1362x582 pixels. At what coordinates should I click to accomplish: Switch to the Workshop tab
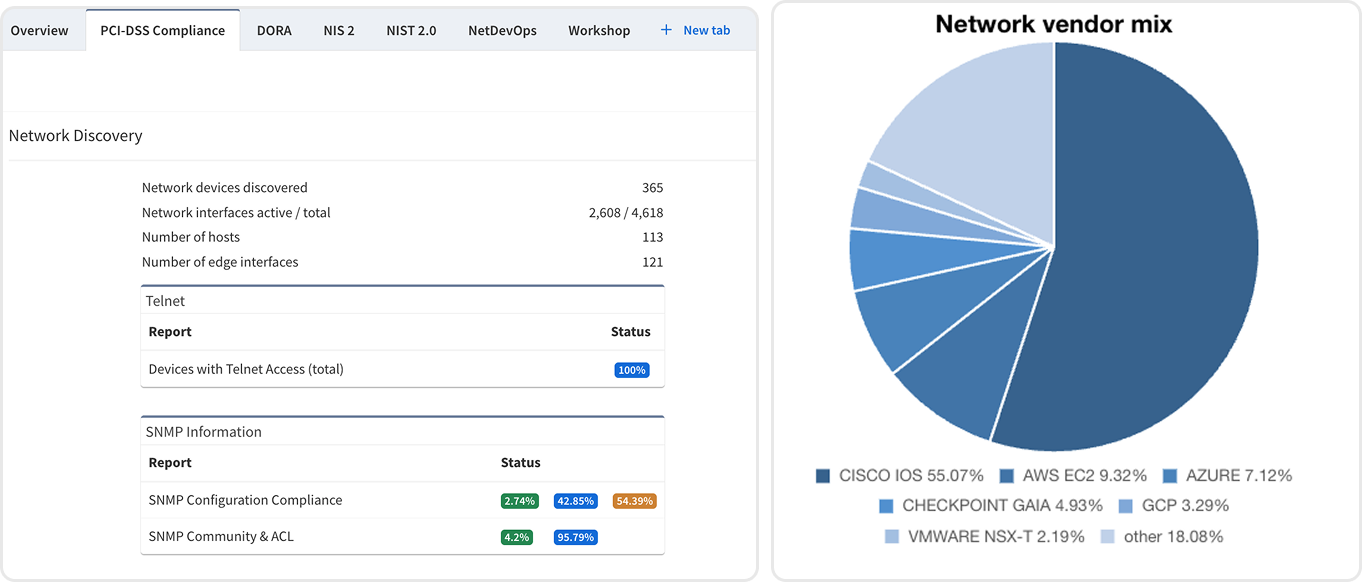599,30
